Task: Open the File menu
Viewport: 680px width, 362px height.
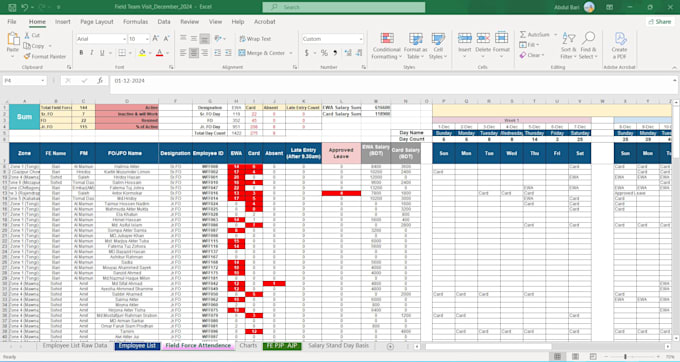Action: click(x=12, y=22)
